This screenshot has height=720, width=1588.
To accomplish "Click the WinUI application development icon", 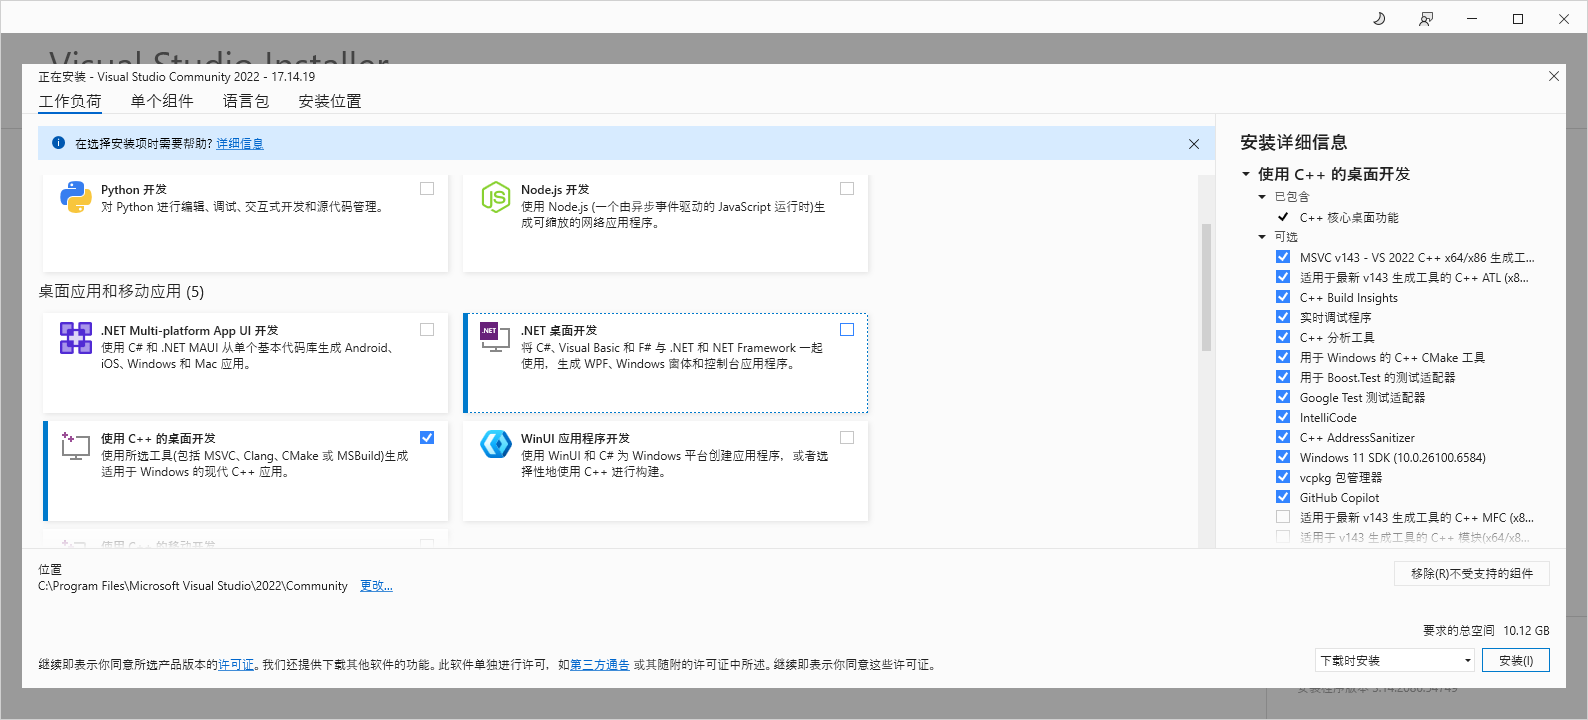I will click(495, 444).
